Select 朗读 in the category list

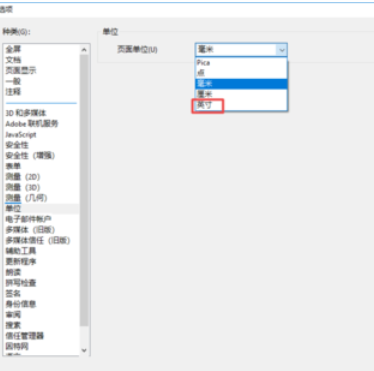point(13,272)
